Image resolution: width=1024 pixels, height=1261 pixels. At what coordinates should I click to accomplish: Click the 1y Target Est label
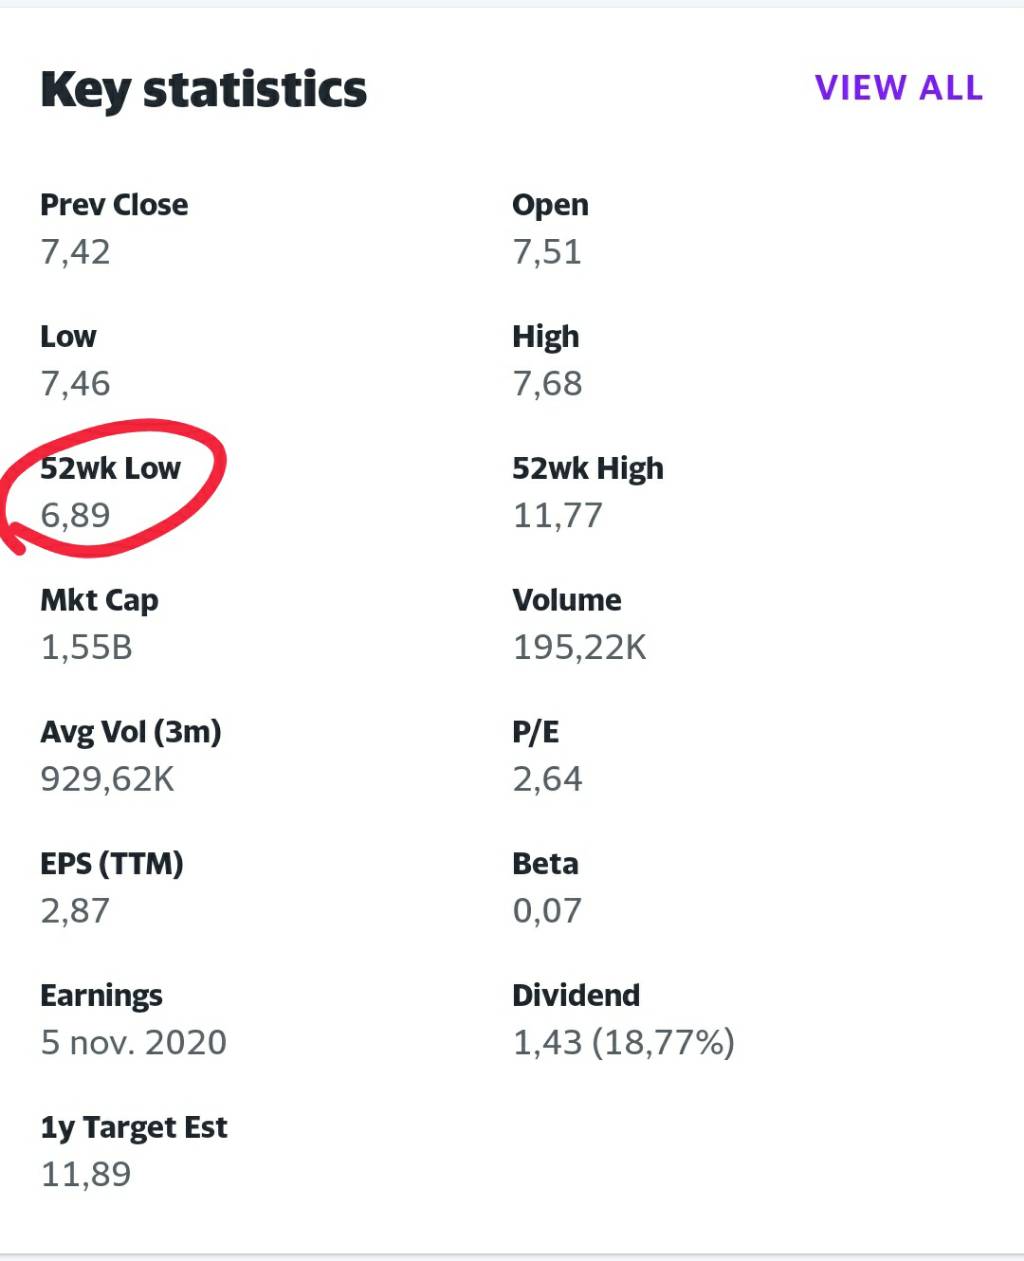pos(133,1128)
